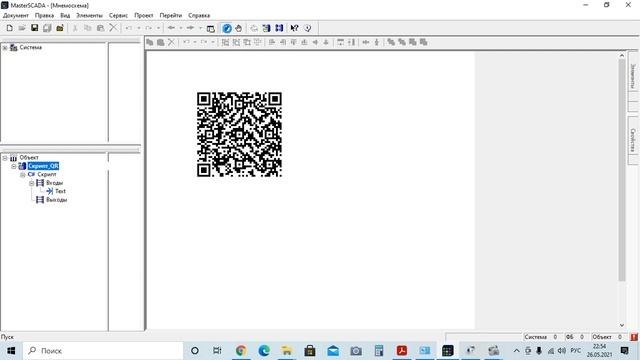Open the Правка menu
The width and height of the screenshot is (640, 360).
click(44, 16)
